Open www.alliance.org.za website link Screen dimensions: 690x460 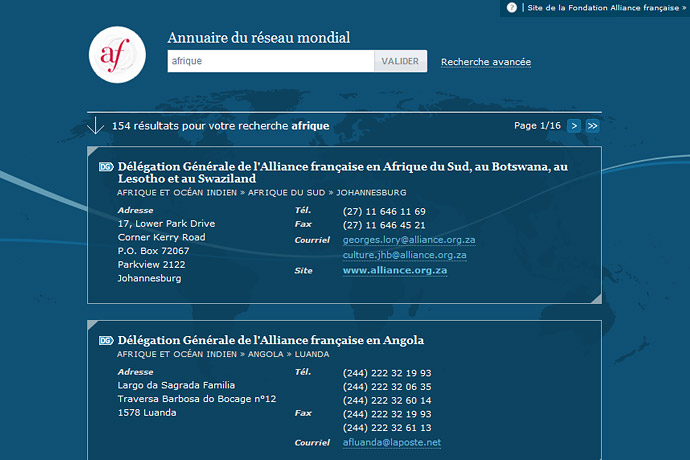coord(395,270)
